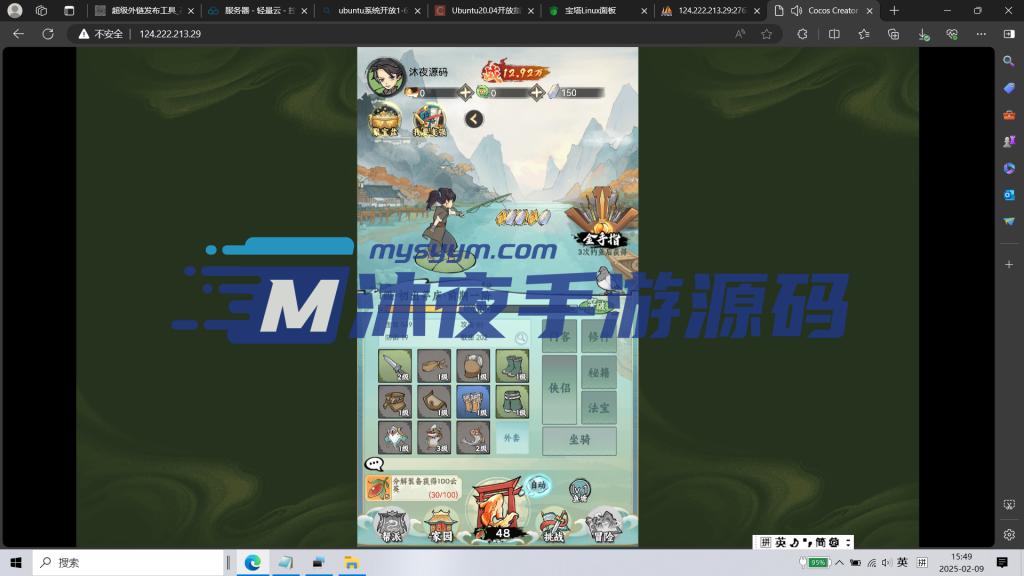
Task: Open the 挑战 challenge icon
Action: pyautogui.click(x=553, y=524)
